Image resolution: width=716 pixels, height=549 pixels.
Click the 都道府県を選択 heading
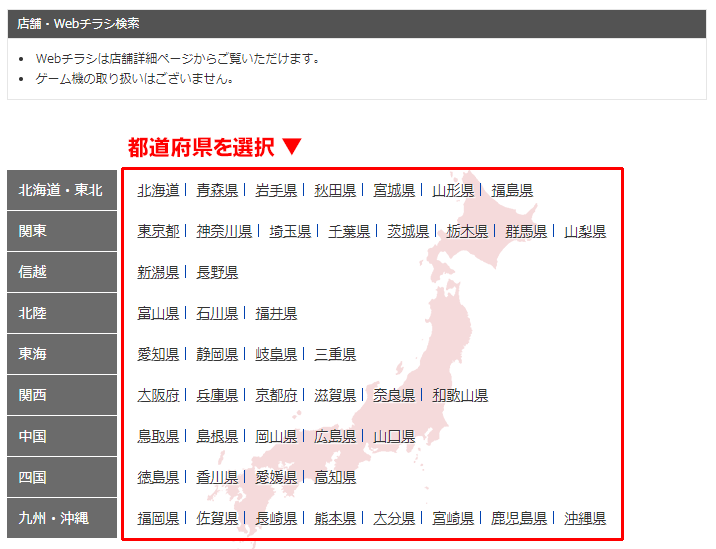click(201, 148)
